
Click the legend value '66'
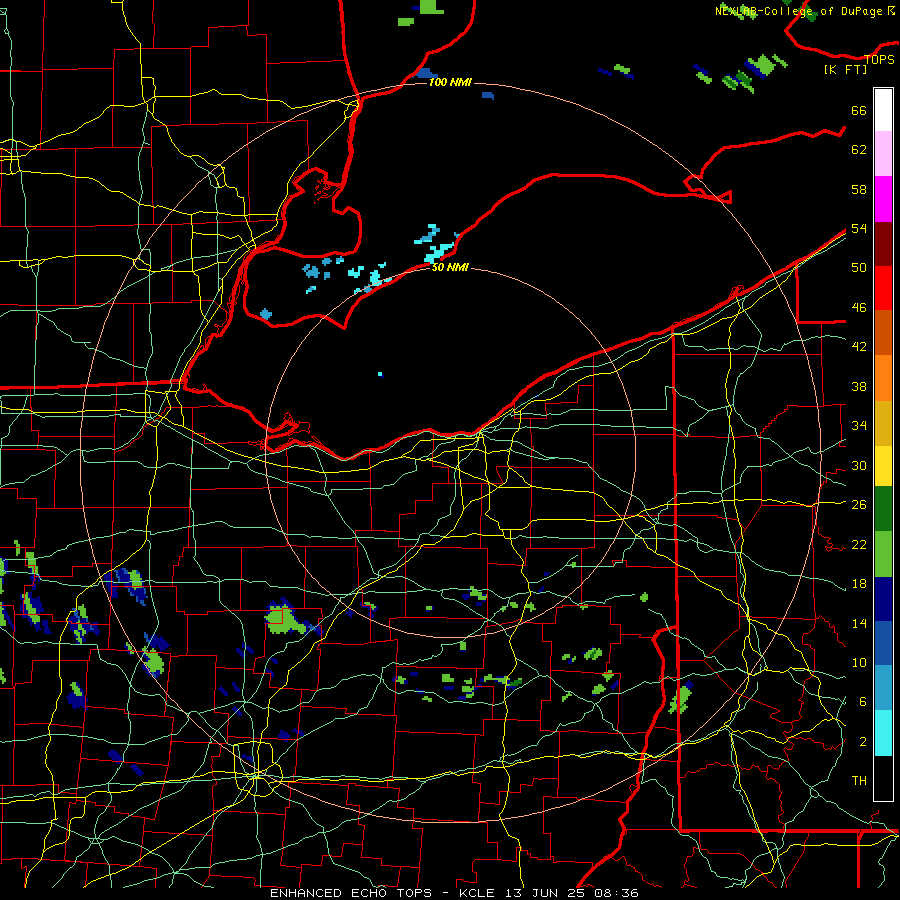pos(859,110)
